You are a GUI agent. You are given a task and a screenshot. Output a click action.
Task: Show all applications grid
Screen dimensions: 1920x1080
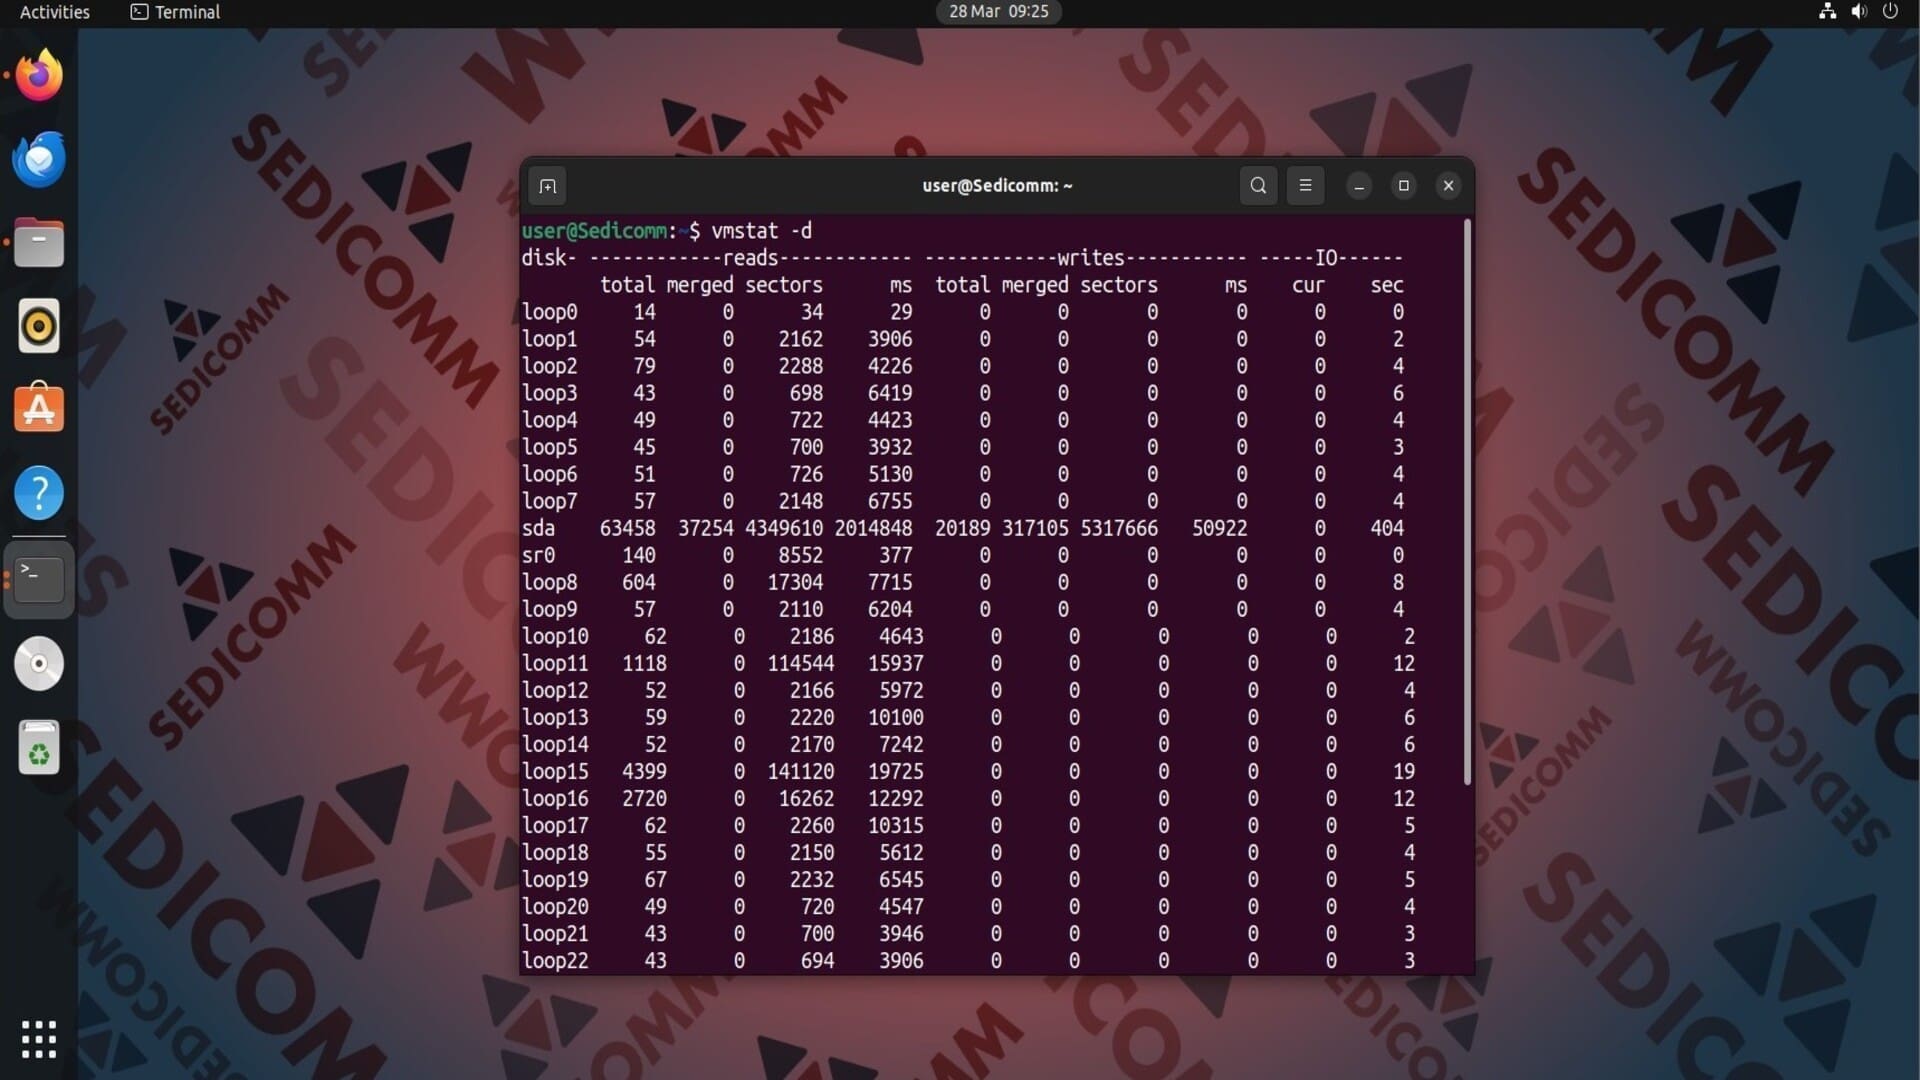pyautogui.click(x=39, y=1039)
